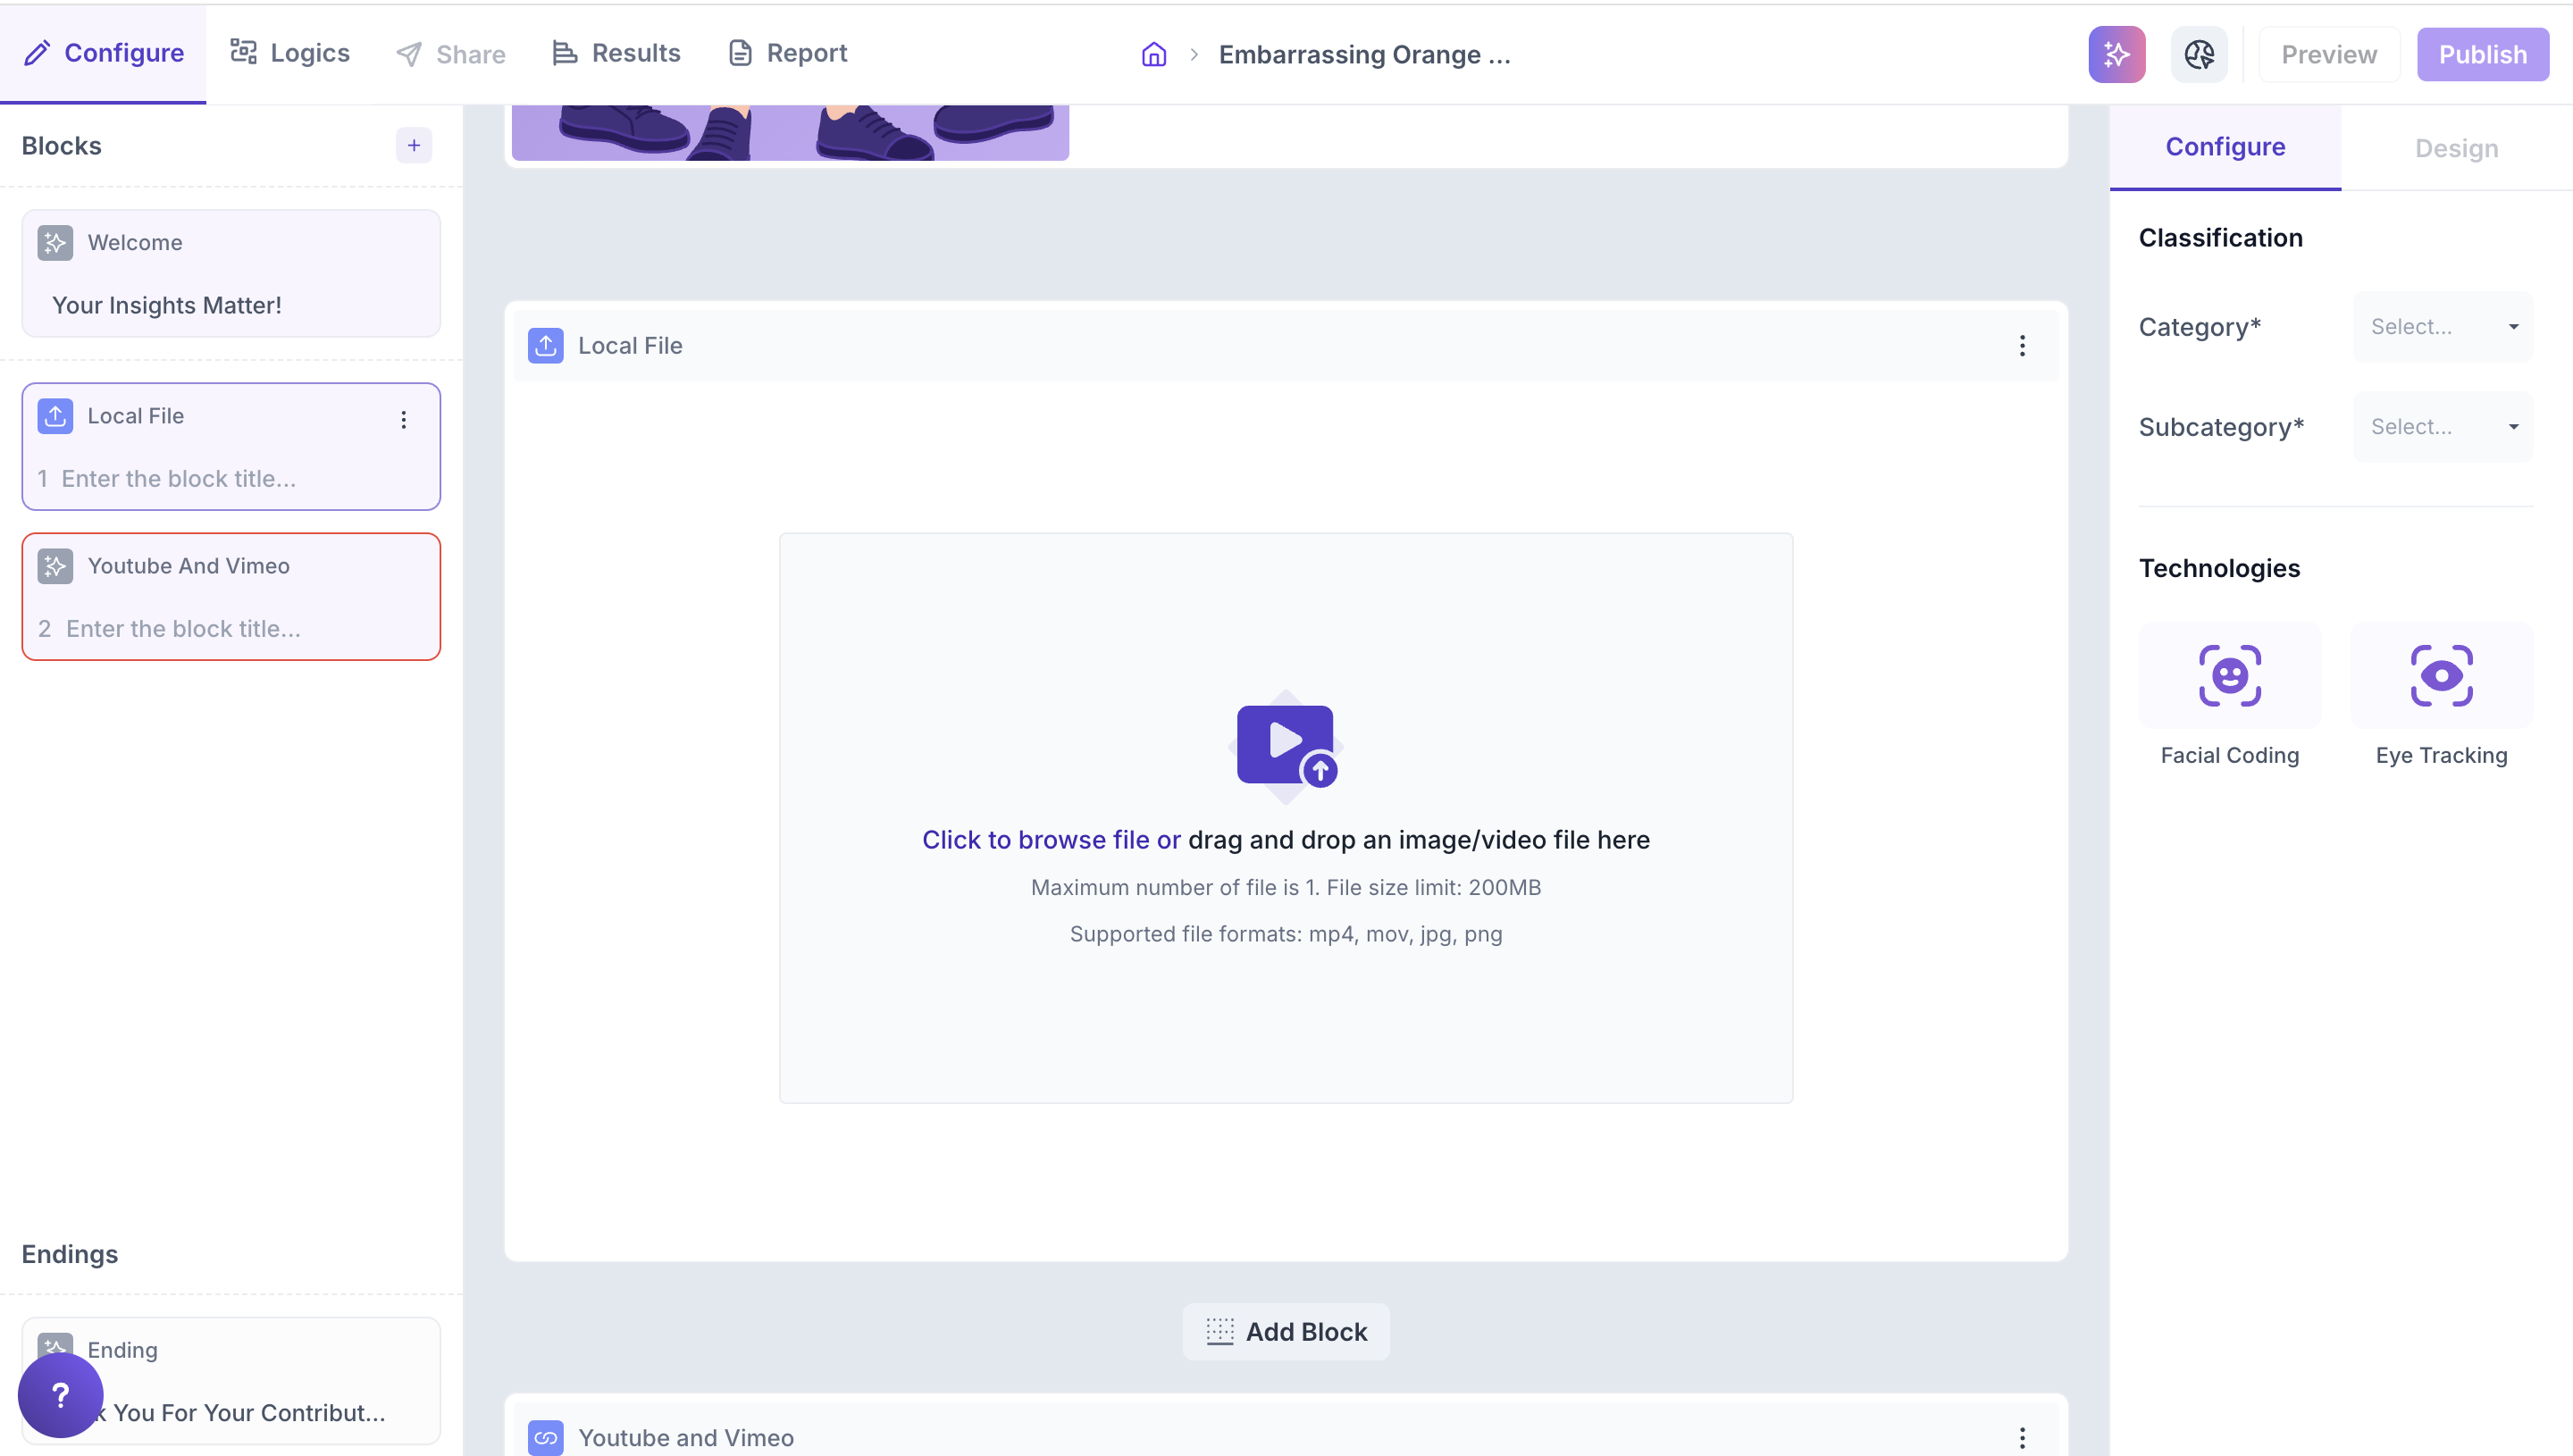Open the help question mark button

click(60, 1394)
